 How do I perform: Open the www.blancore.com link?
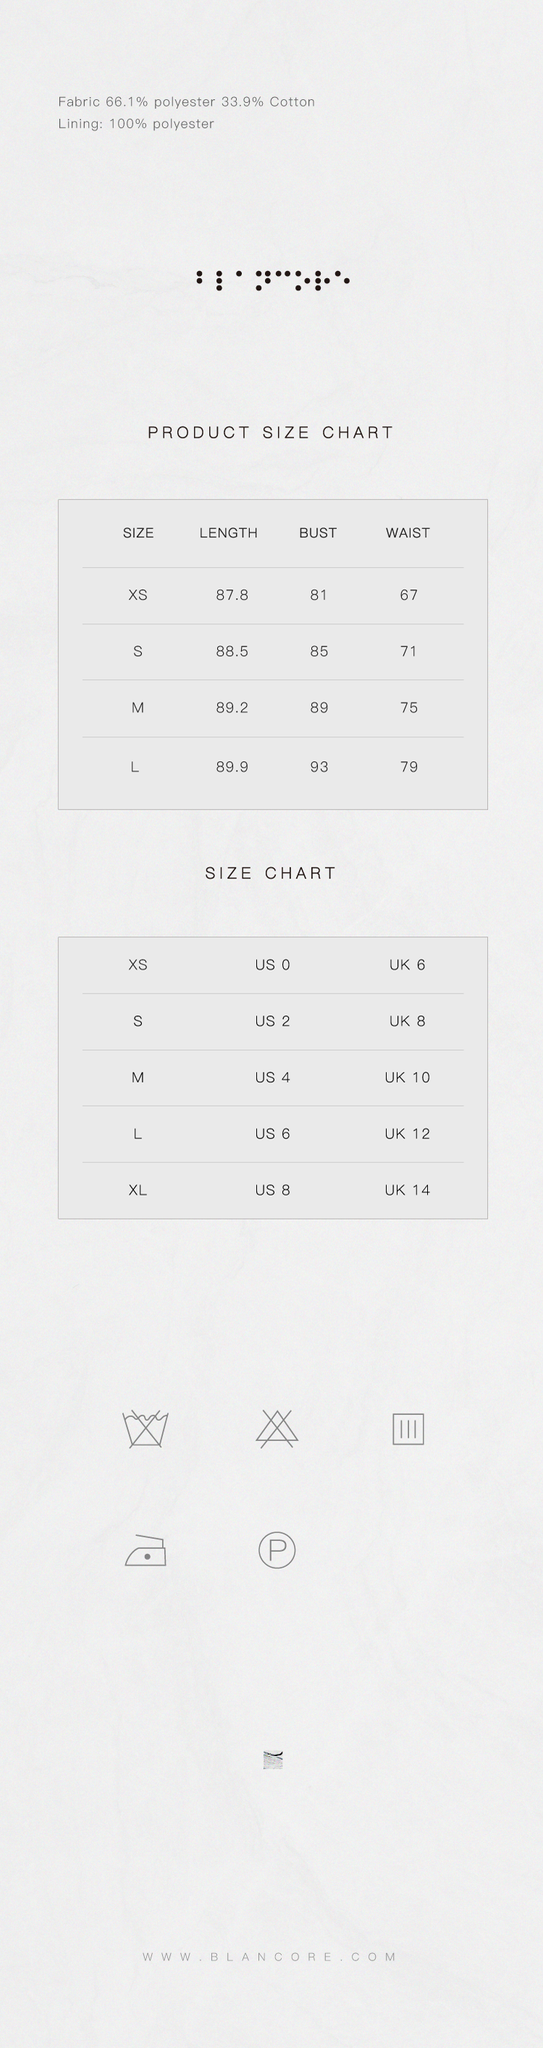(x=270, y=1956)
